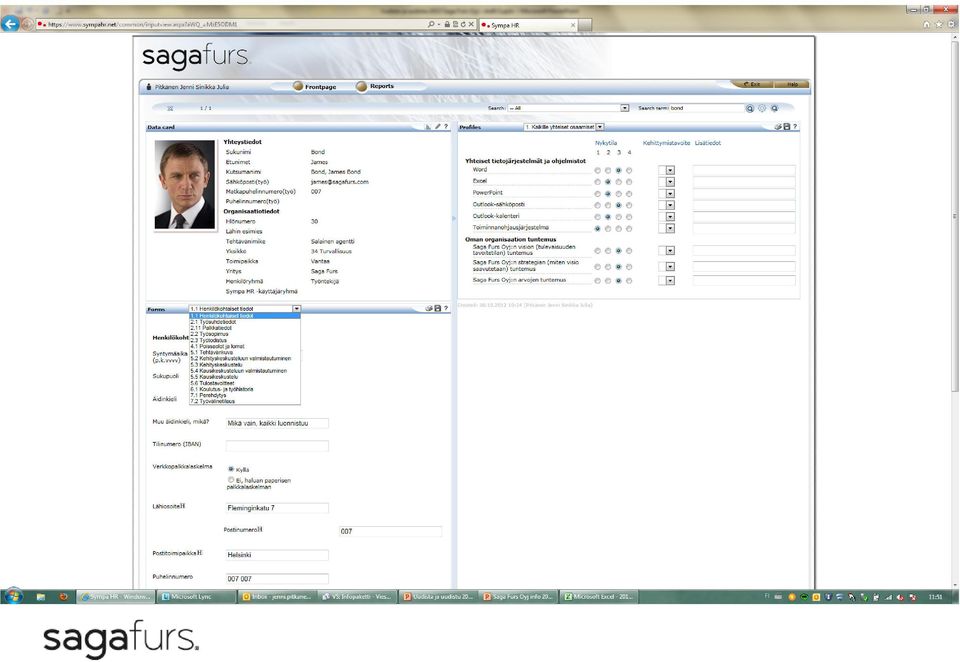960x662 pixels.
Task: Open the Inbox Outlook taskbar window
Action: (277, 596)
